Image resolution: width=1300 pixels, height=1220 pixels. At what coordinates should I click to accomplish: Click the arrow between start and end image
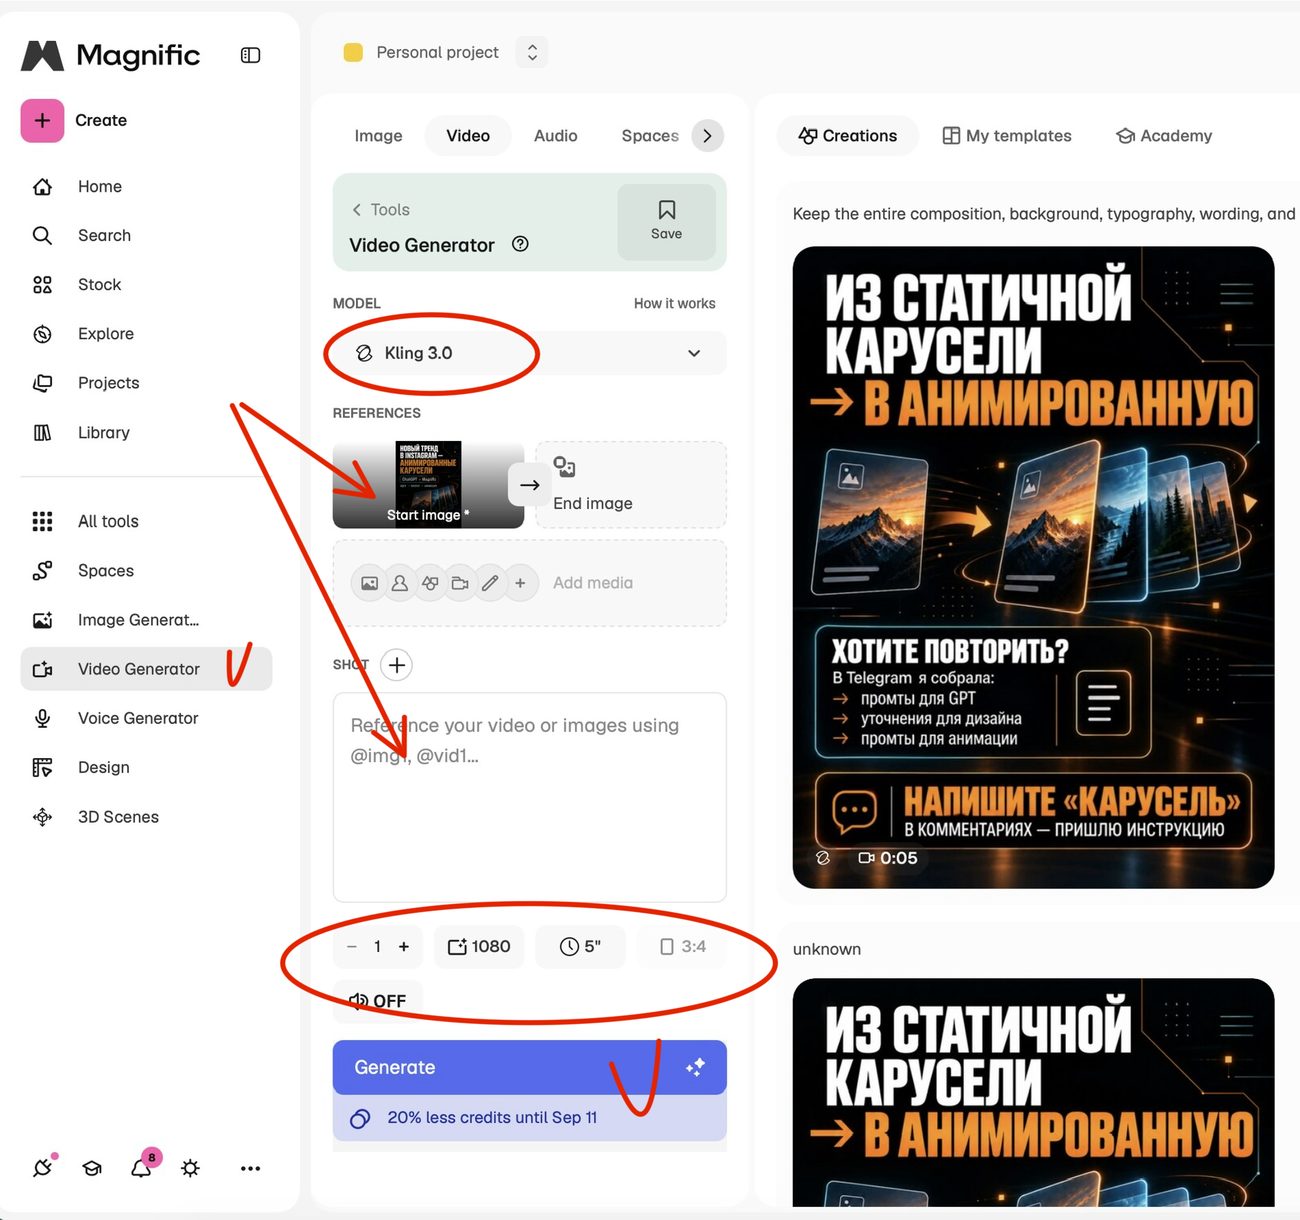pyautogui.click(x=530, y=485)
